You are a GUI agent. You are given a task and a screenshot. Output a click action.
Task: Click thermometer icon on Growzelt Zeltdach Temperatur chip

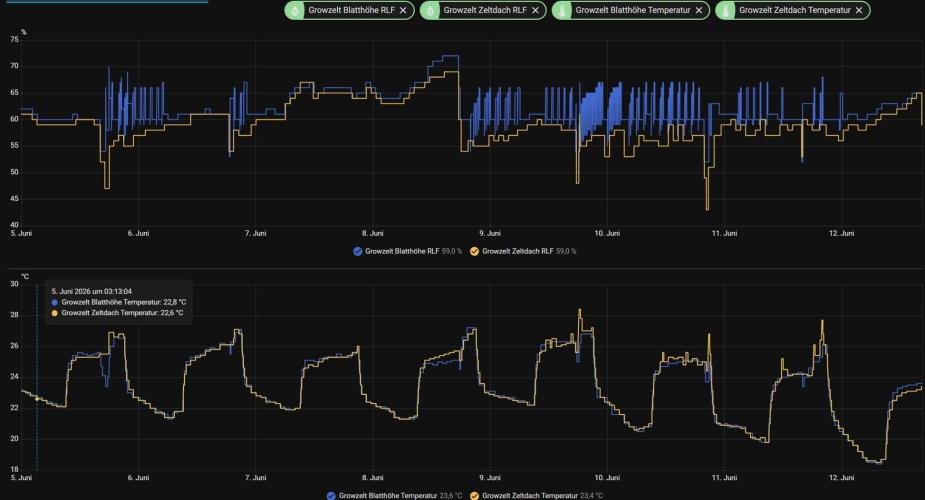coord(726,10)
